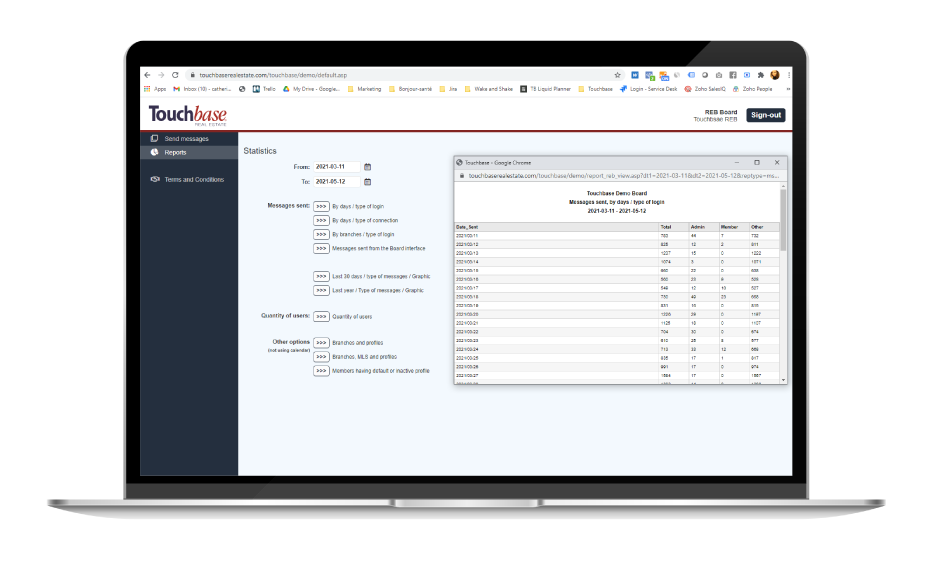Bookmark this page with the star icon

617,75
